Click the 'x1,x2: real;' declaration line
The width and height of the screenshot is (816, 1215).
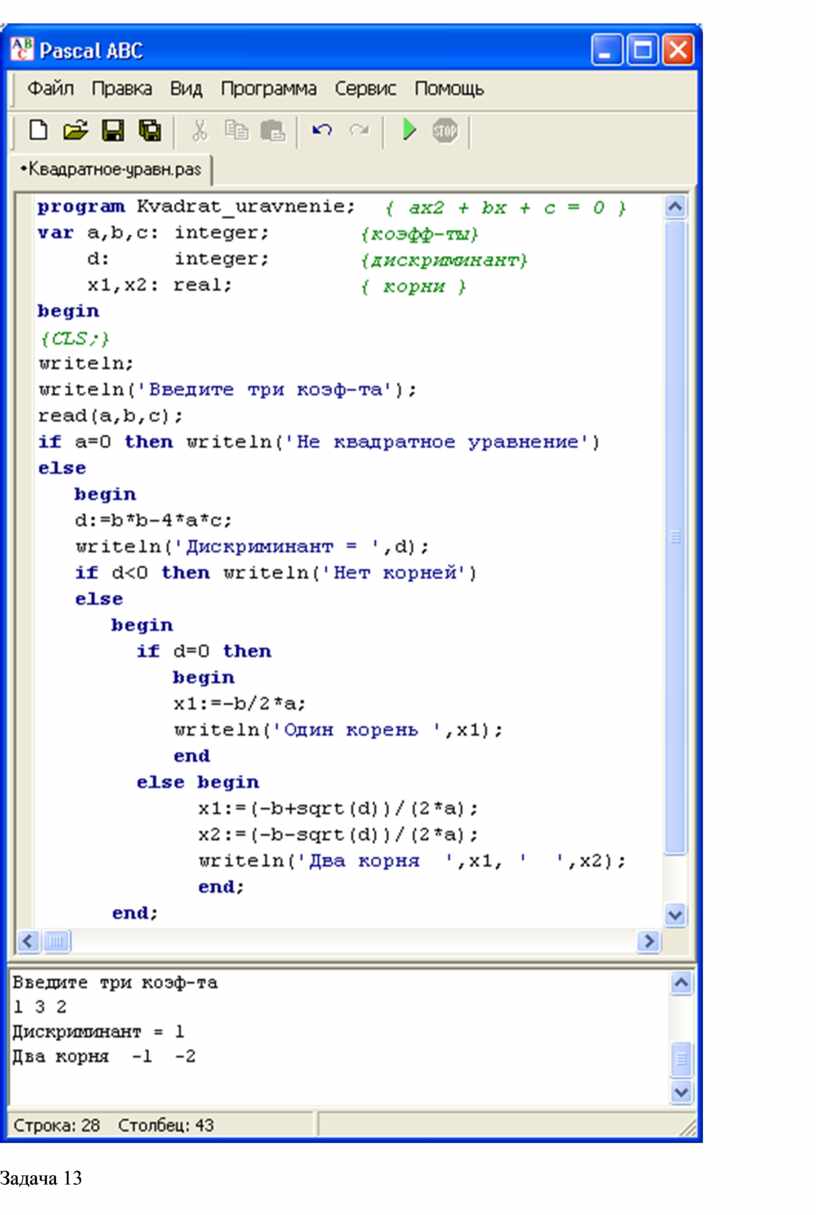click(160, 285)
